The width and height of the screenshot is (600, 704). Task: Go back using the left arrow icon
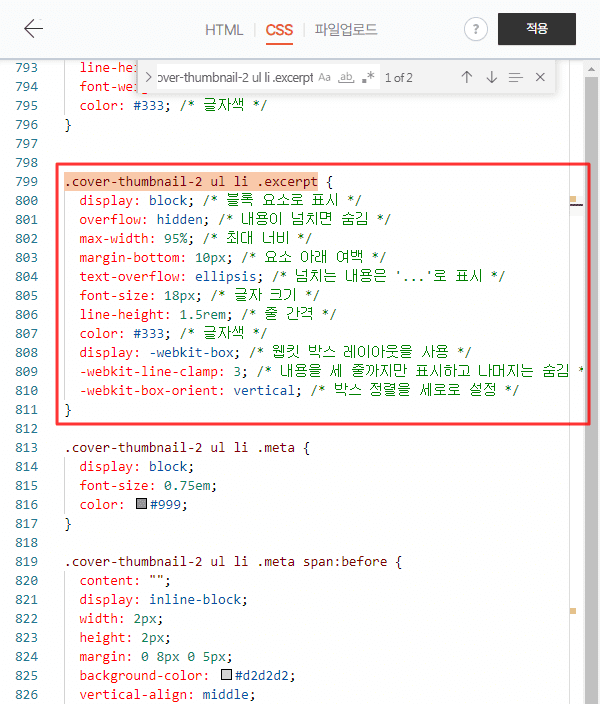point(33,29)
